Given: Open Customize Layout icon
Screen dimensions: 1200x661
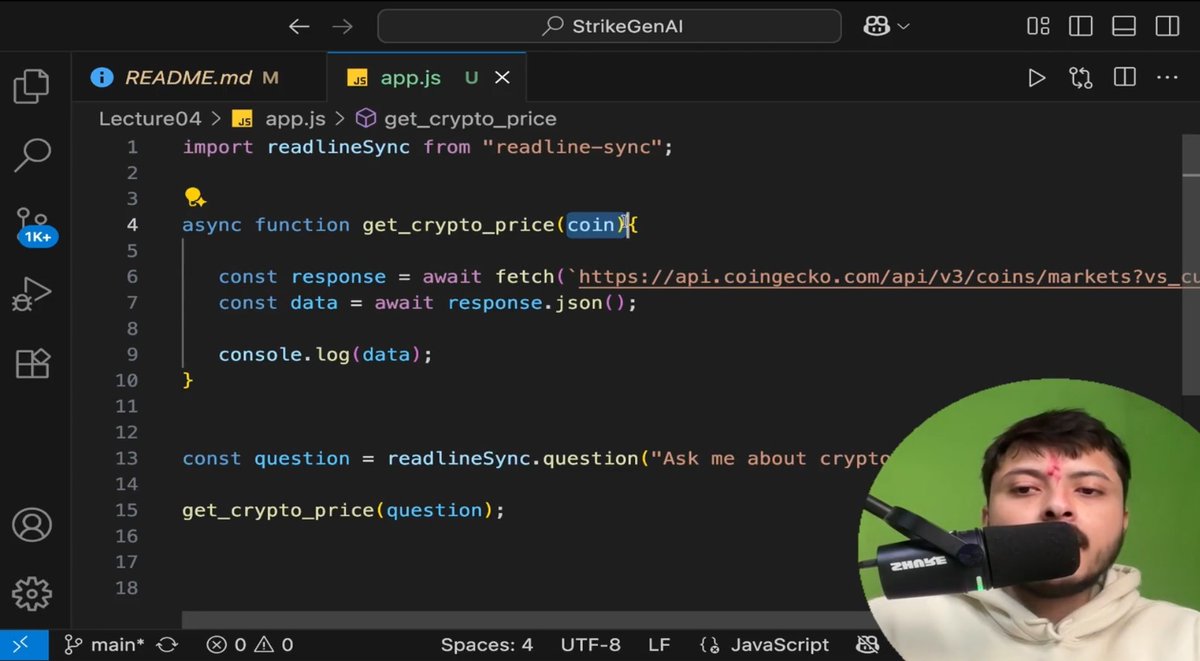Looking at the screenshot, I should point(1038,27).
